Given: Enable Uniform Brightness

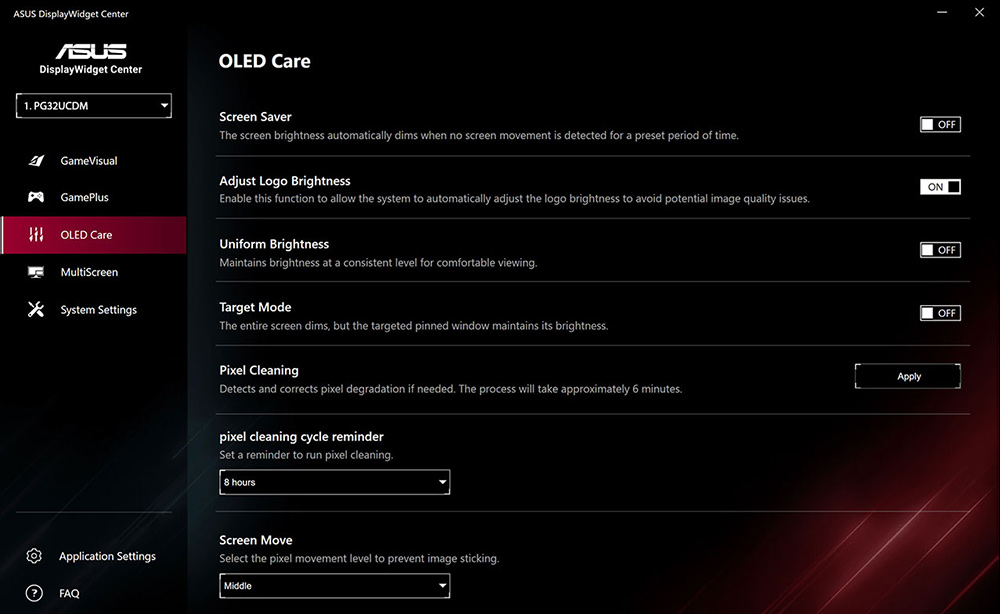Looking at the screenshot, I should coord(939,249).
